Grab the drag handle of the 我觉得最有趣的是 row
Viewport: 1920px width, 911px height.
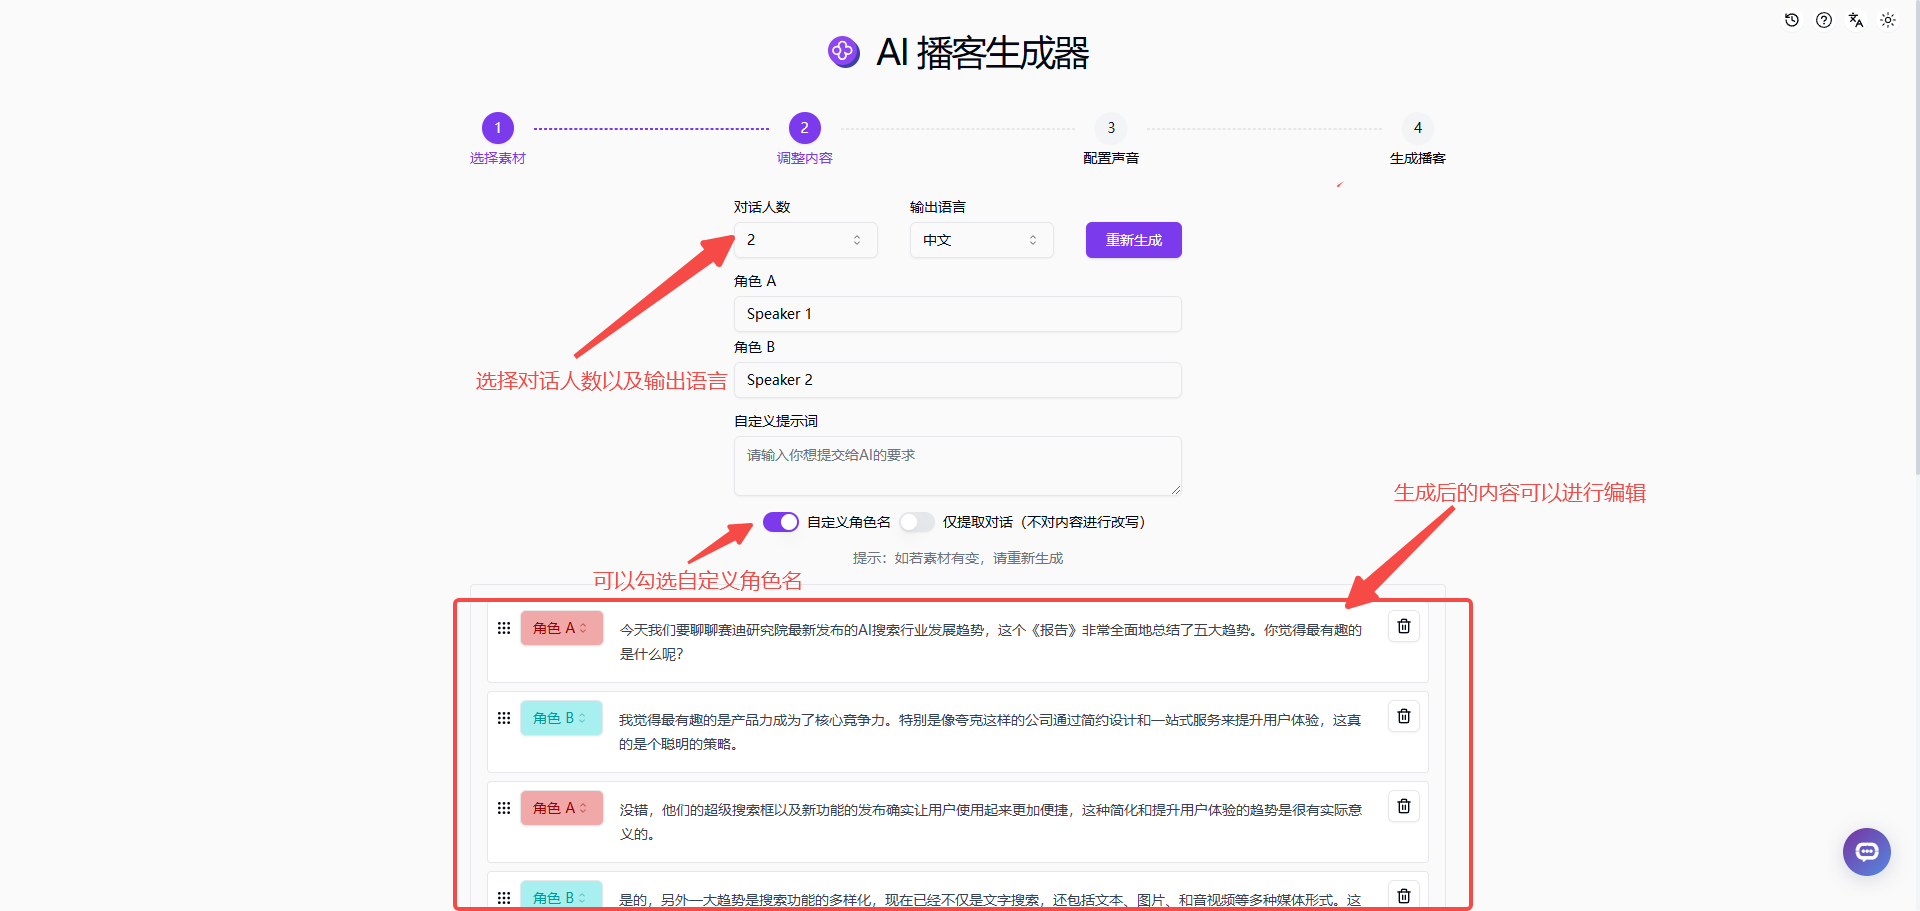504,718
